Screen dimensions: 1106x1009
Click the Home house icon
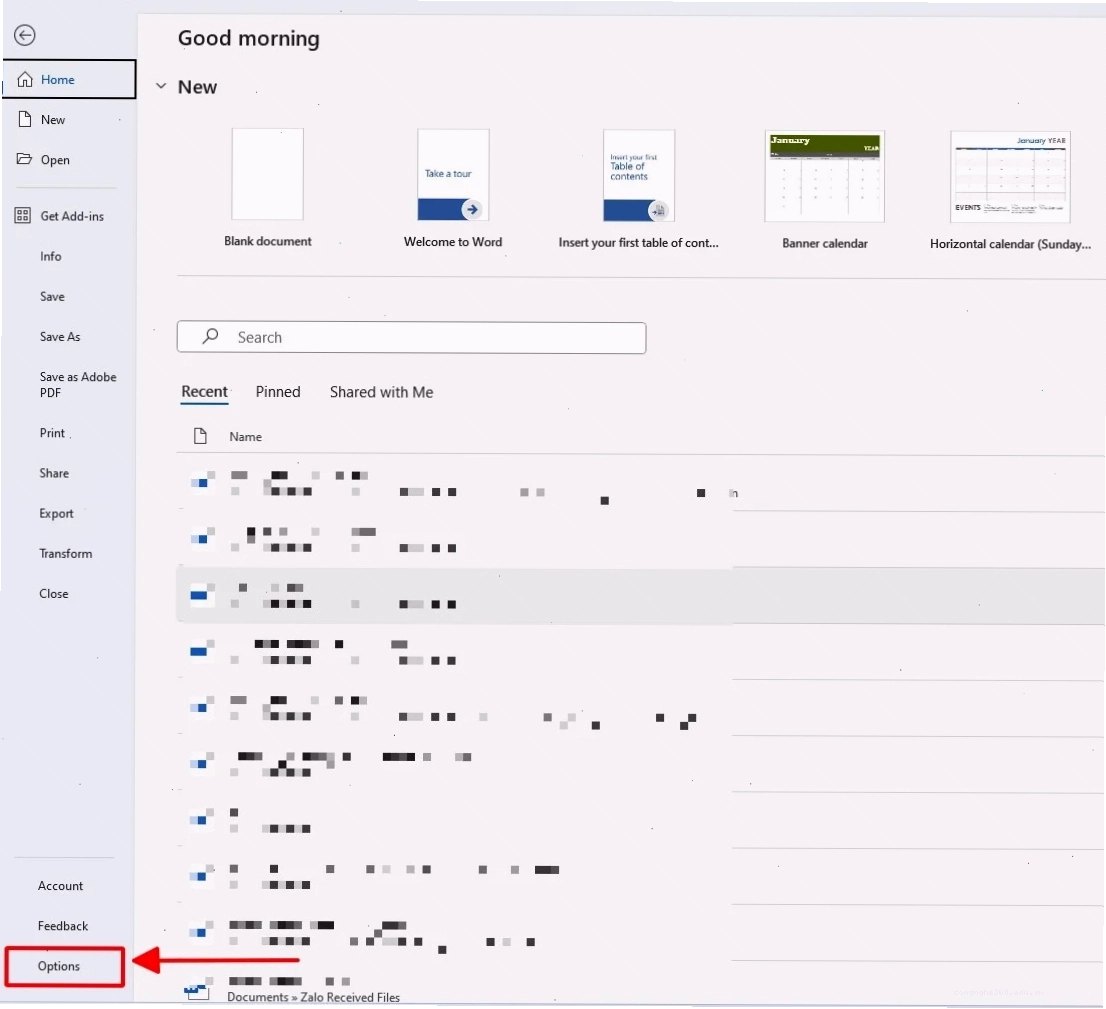pyautogui.click(x=25, y=80)
